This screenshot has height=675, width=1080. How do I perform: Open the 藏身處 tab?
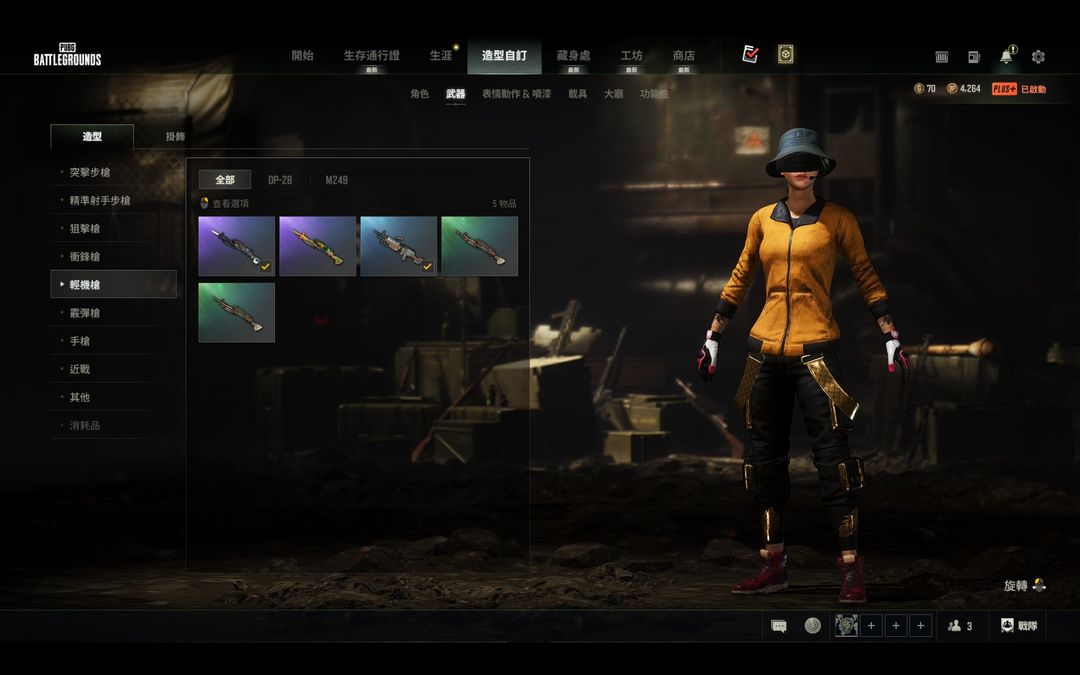pos(573,56)
